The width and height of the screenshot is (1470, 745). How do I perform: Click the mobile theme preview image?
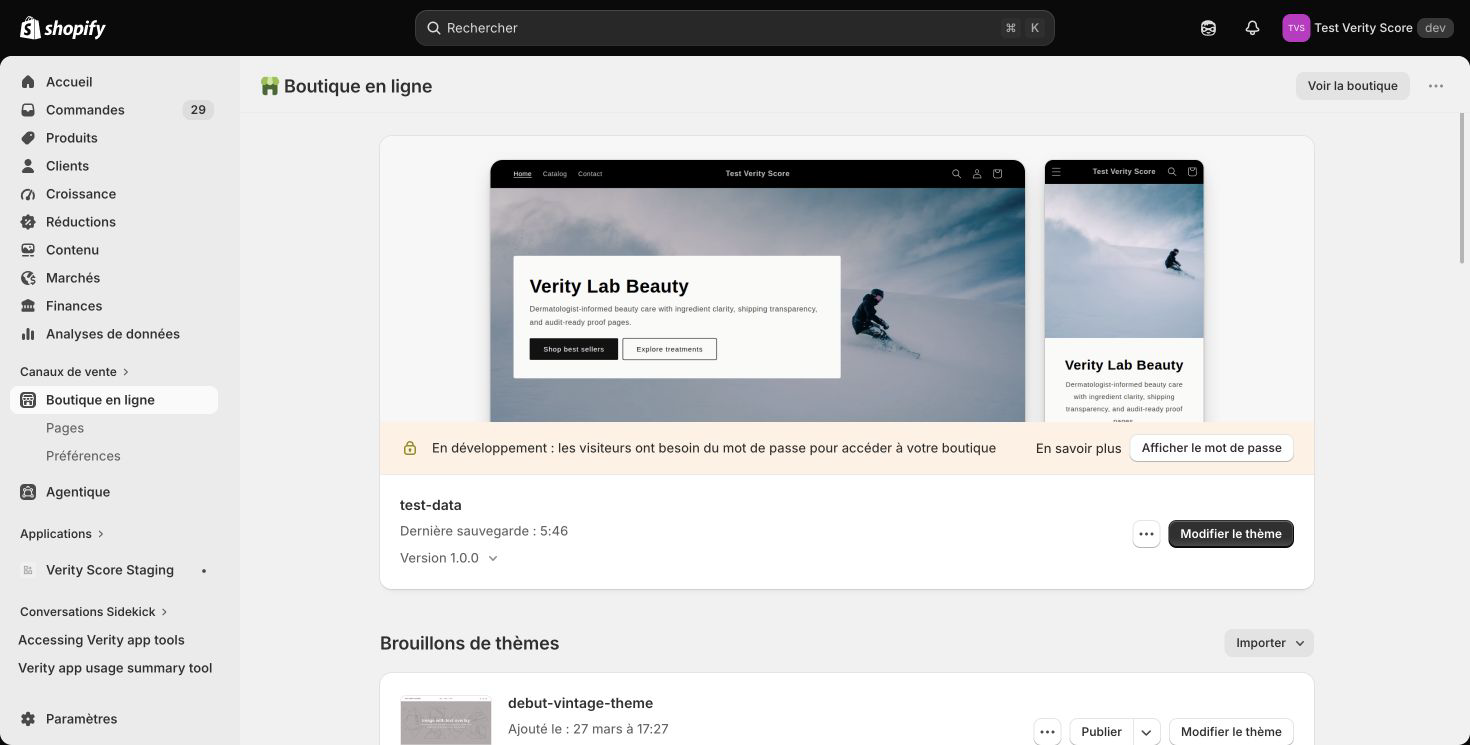pyautogui.click(x=1124, y=291)
